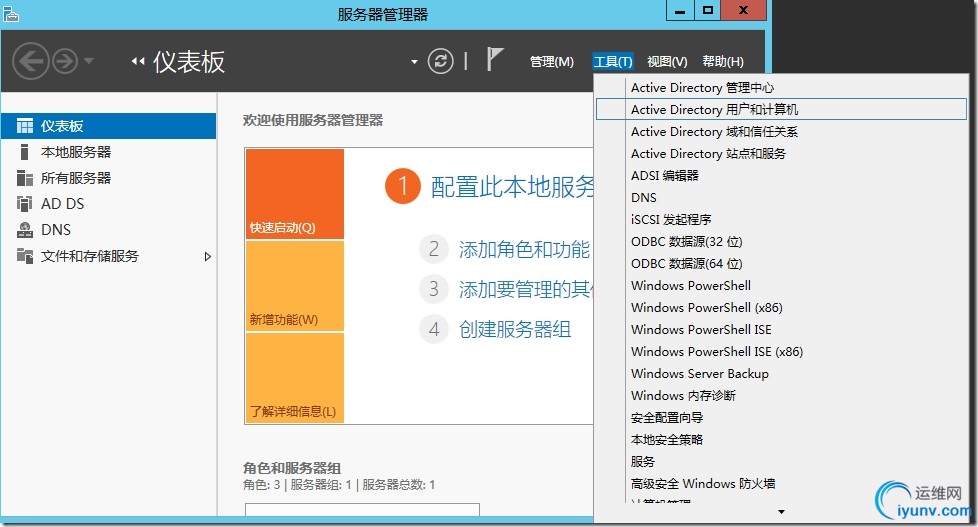This screenshot has height=527, width=978.
Task: Minimize the Server Manager window
Action: pos(680,11)
